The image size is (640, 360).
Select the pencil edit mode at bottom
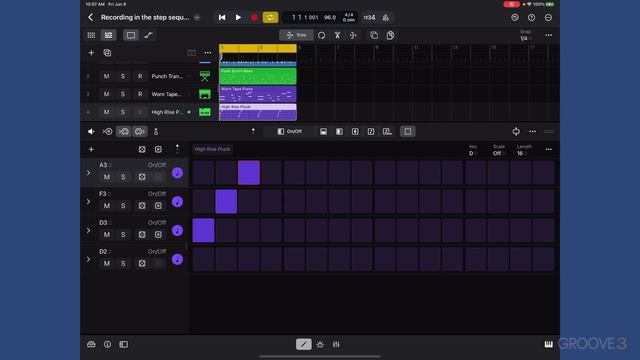304,344
